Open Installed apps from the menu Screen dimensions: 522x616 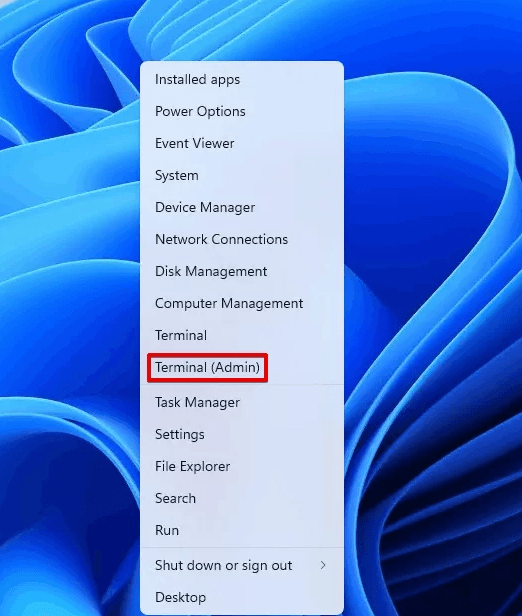[242, 79]
